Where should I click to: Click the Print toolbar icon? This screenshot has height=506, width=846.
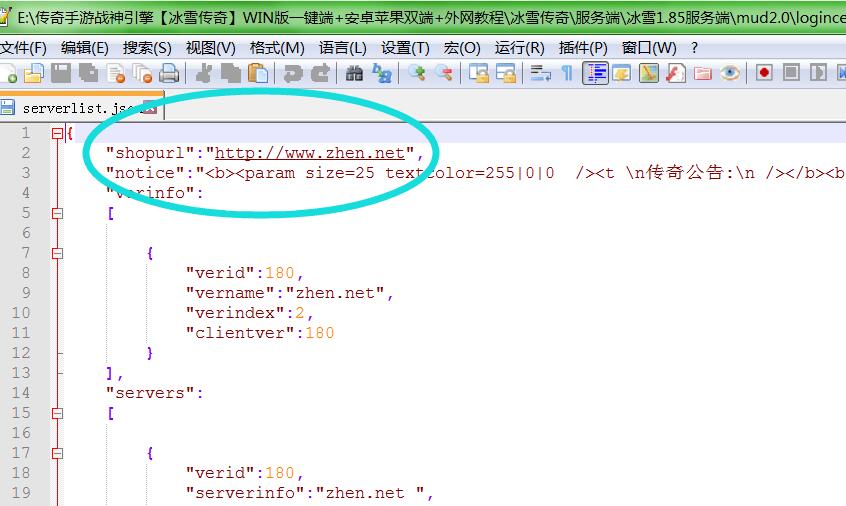pos(169,73)
